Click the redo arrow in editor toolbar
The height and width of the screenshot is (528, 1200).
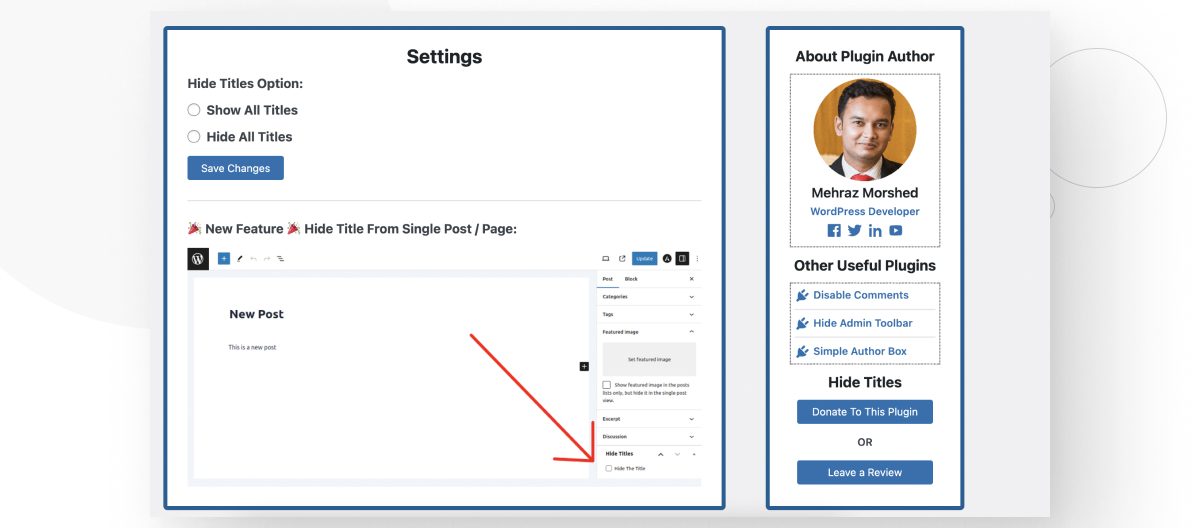tap(267, 258)
